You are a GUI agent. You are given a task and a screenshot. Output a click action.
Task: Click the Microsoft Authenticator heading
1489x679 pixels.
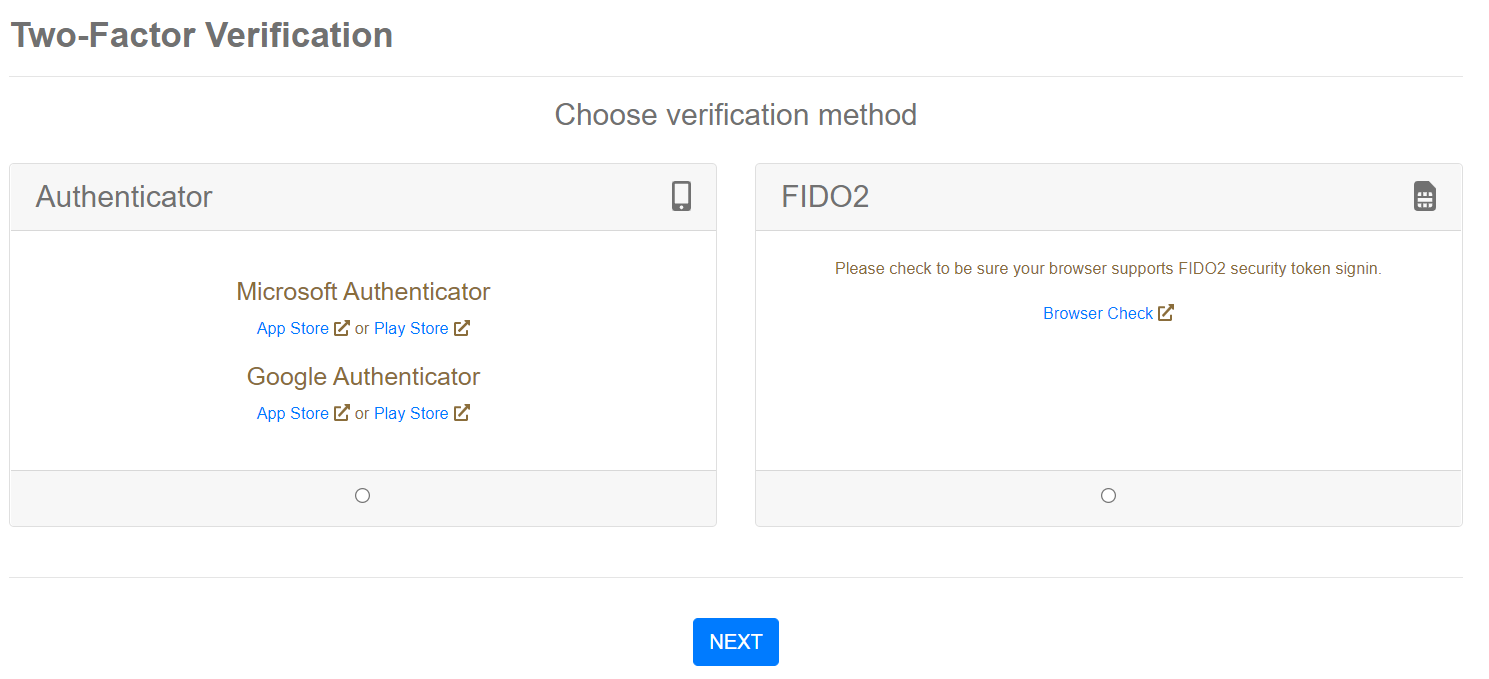pos(363,291)
